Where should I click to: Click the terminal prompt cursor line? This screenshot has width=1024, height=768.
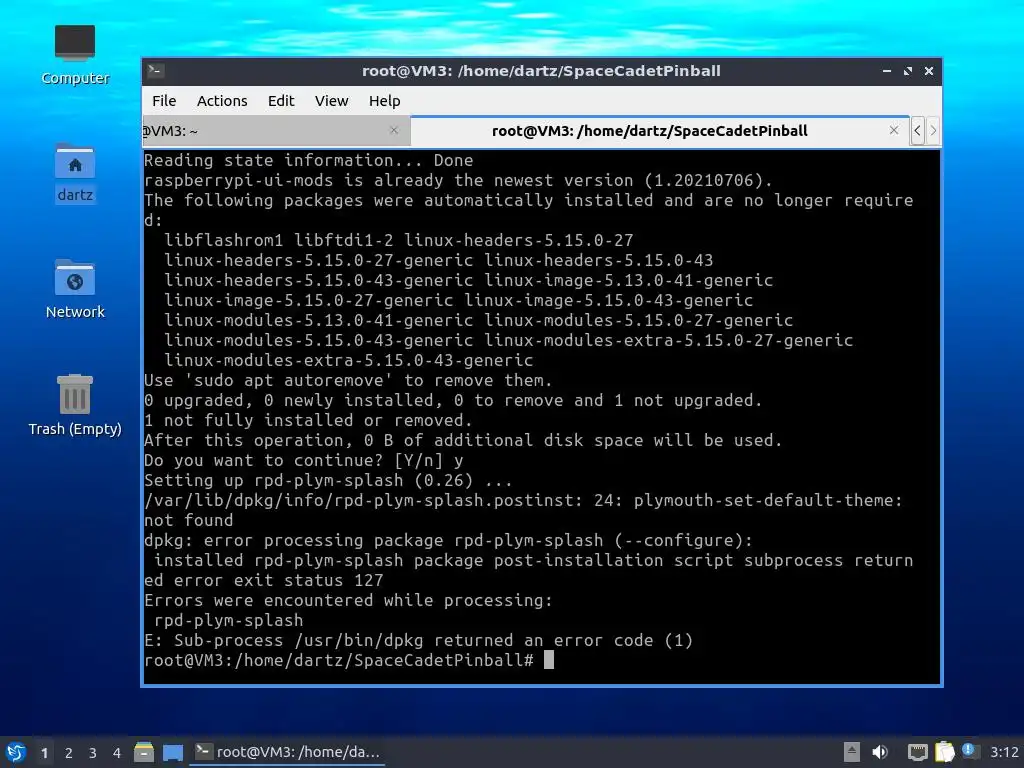point(349,660)
